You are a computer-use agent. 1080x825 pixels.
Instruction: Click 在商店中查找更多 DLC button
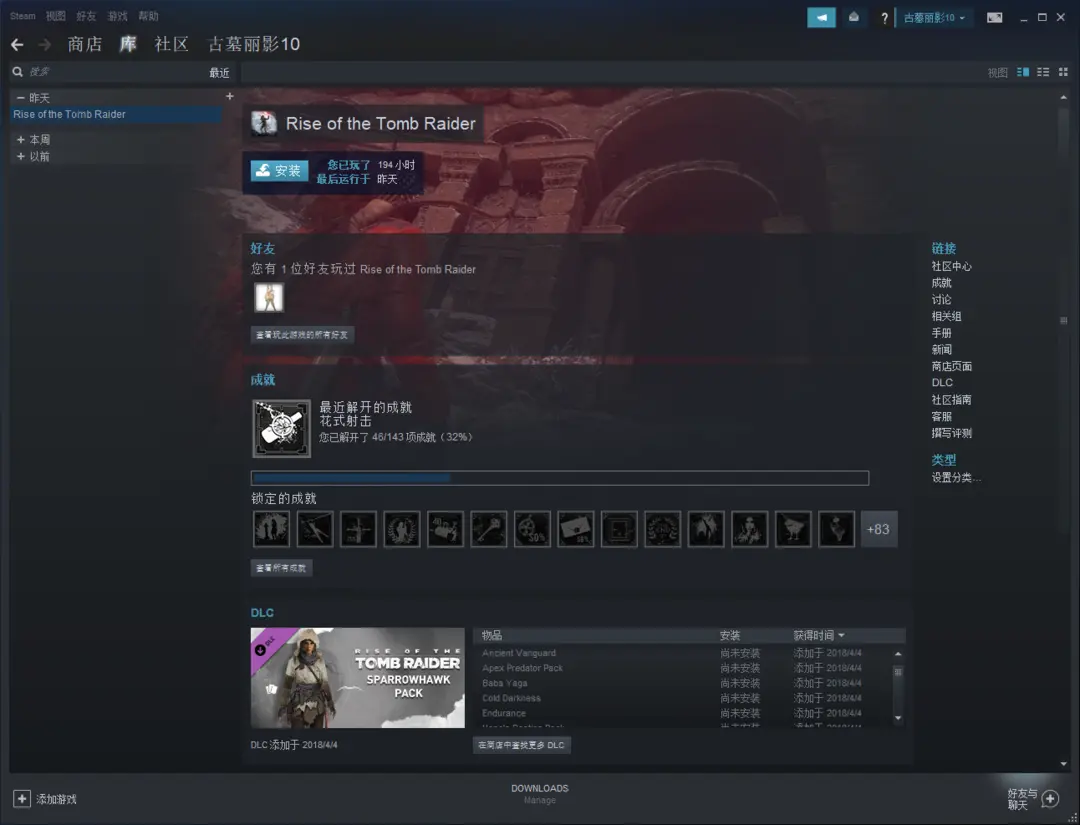(x=521, y=745)
